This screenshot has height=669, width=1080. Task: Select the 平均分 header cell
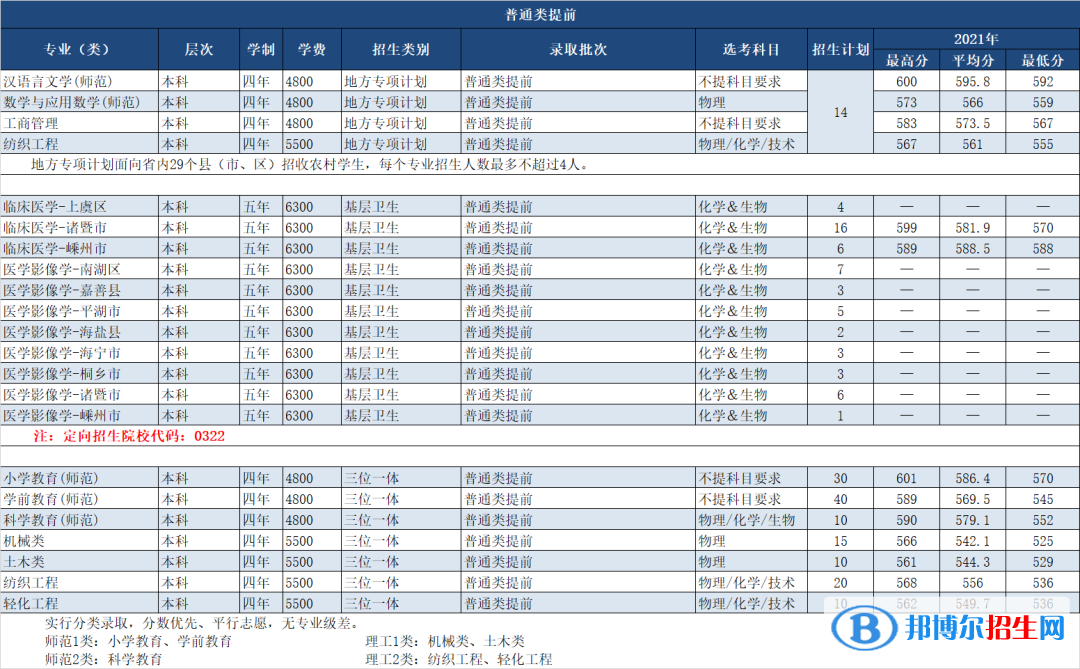coord(973,61)
